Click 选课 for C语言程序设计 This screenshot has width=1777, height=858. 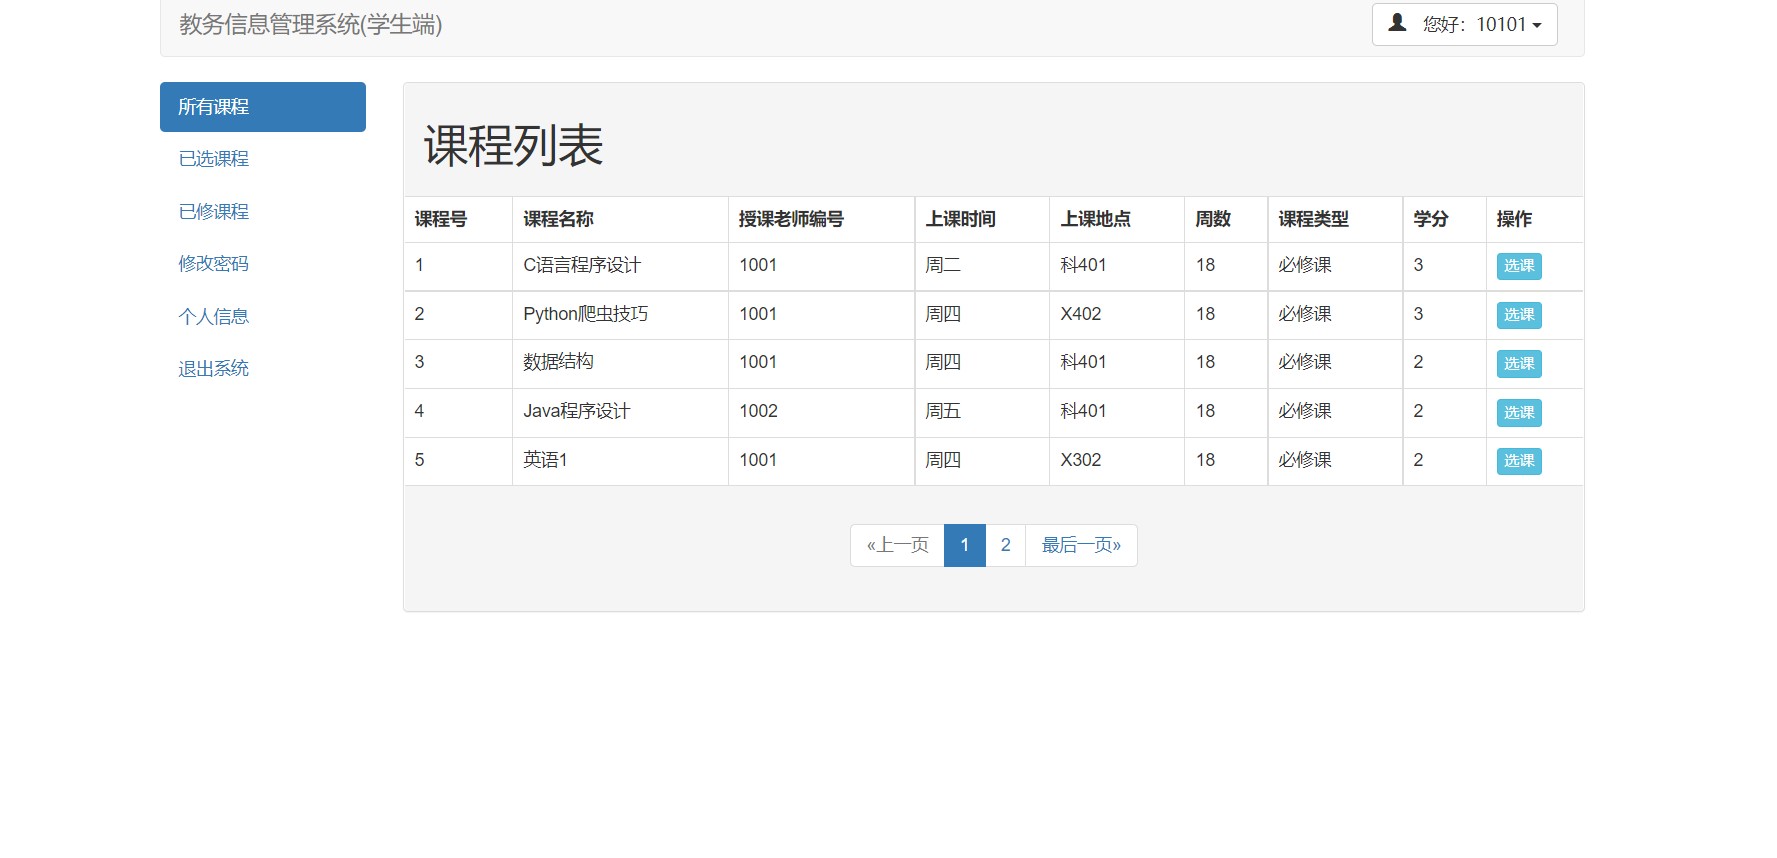click(x=1519, y=266)
